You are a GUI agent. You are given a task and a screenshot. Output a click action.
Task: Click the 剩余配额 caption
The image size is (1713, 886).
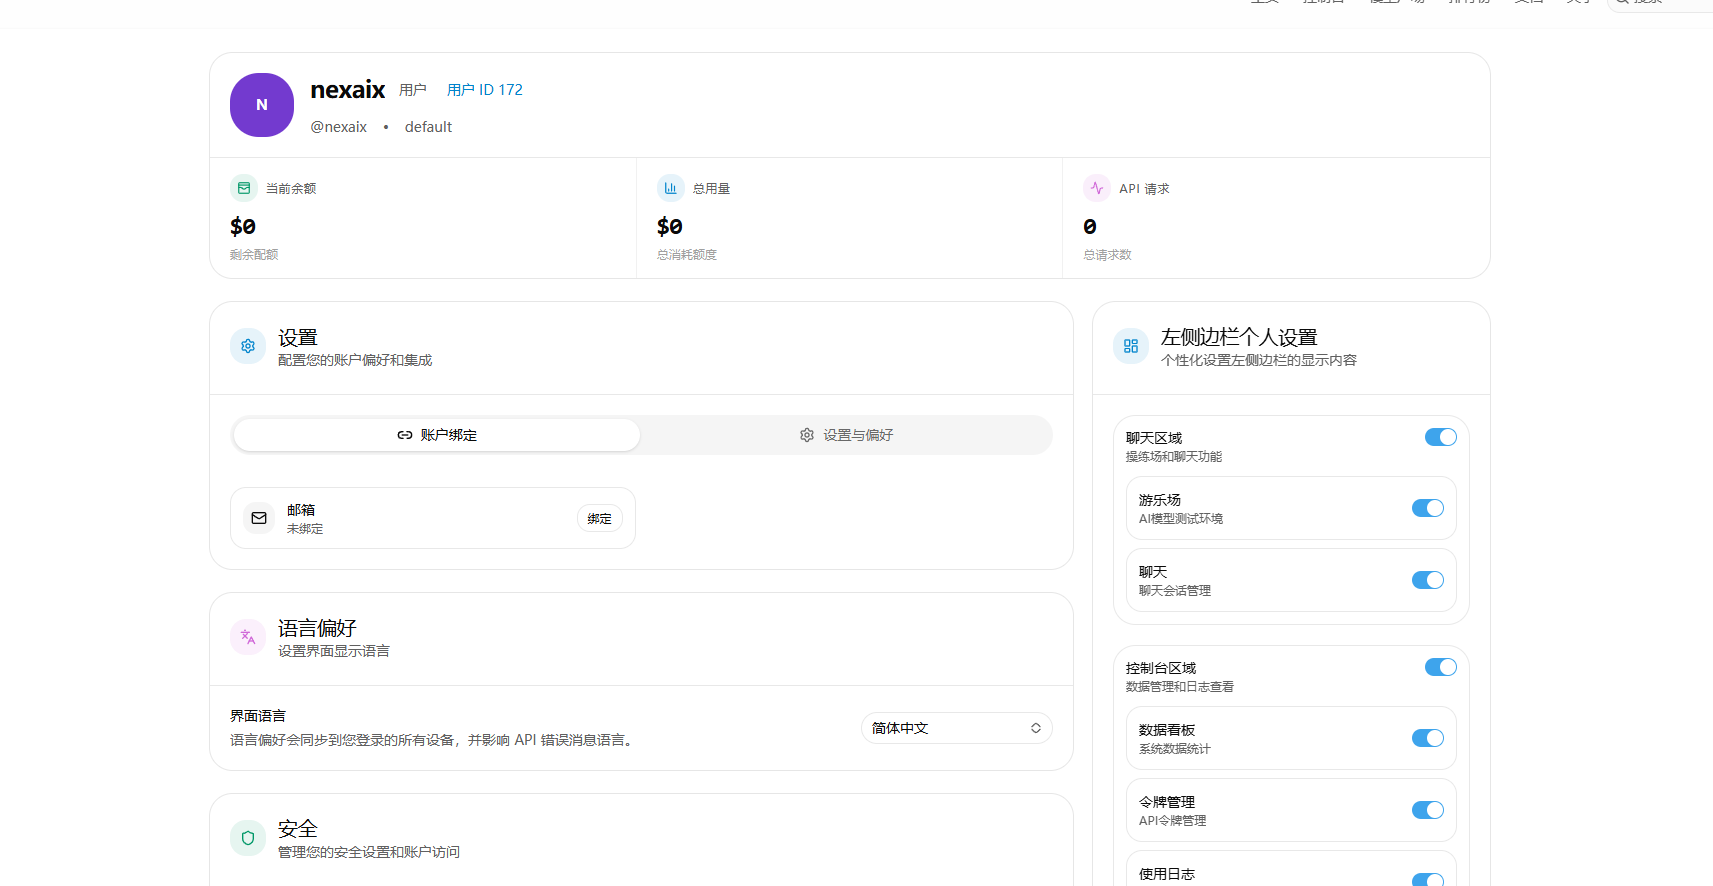254,255
